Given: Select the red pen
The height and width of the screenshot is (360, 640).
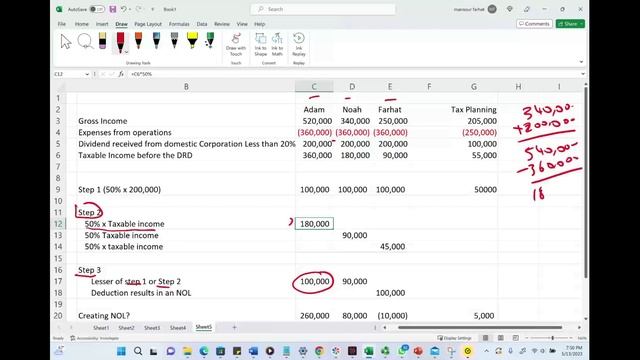Looking at the screenshot, I should [120, 42].
